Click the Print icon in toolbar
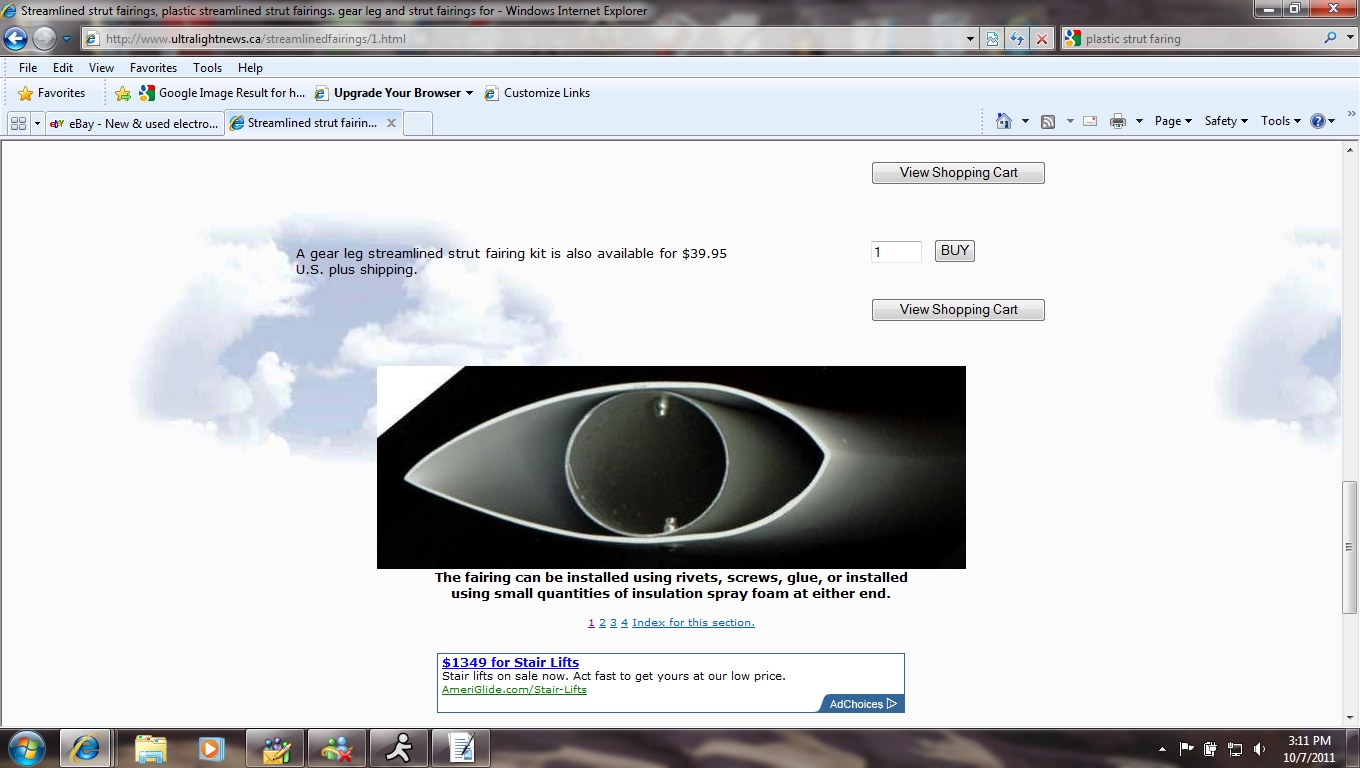 coord(1118,121)
